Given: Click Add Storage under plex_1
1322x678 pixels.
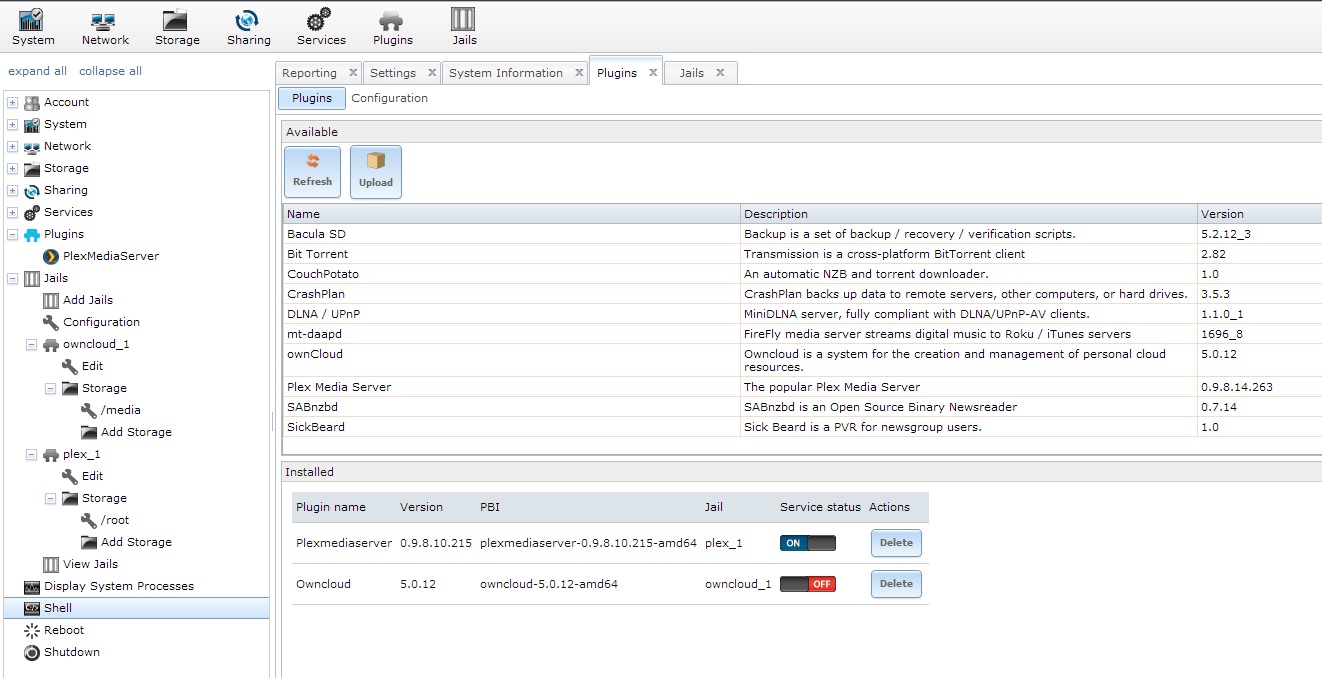Looking at the screenshot, I should (127, 542).
